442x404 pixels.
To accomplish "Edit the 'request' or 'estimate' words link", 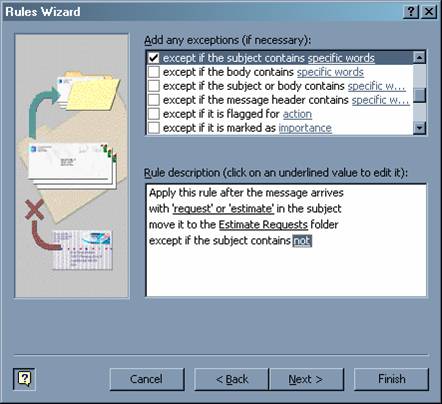I will 223,209.
